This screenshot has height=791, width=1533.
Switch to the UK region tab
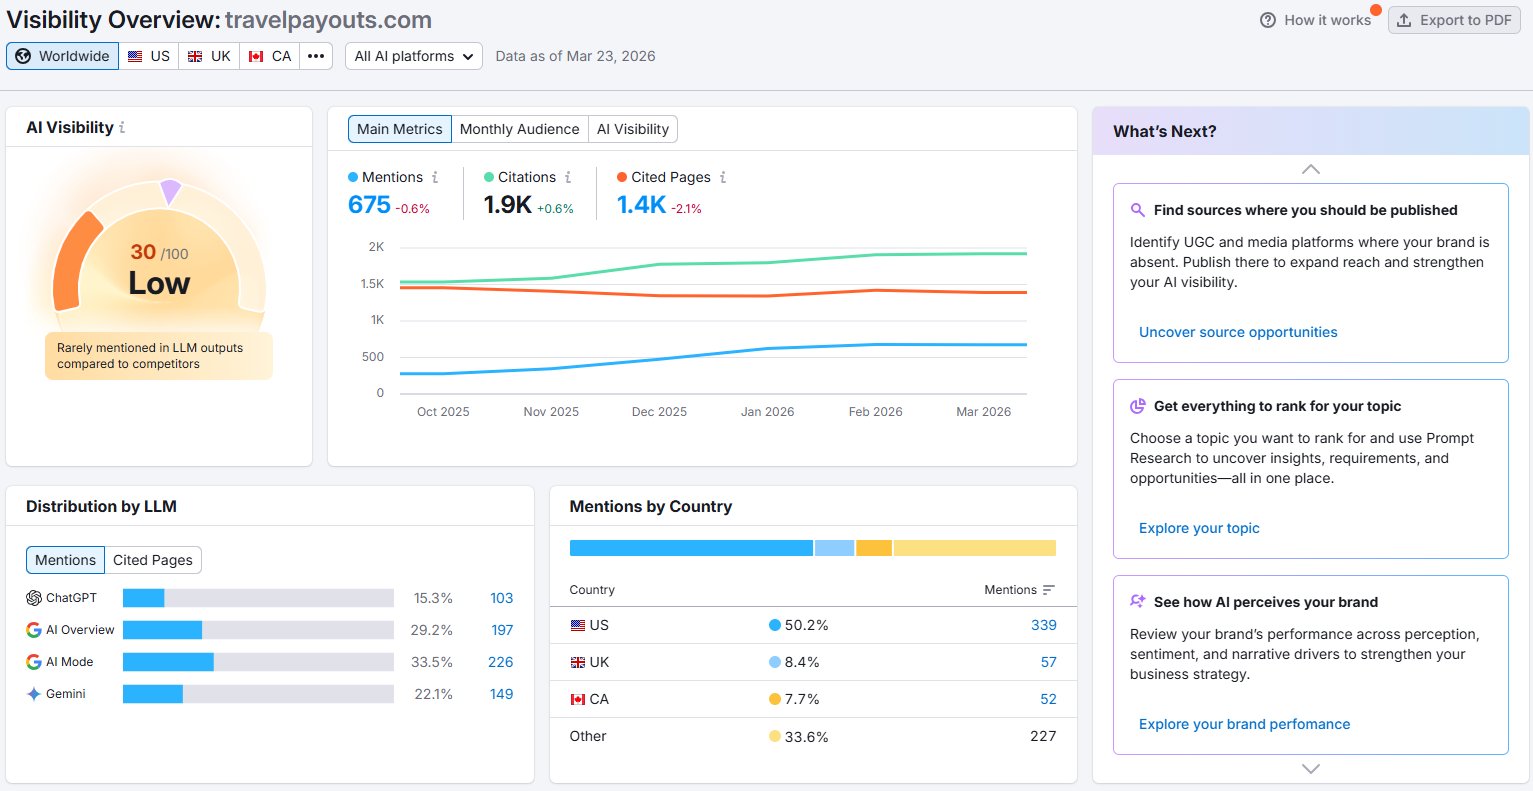pos(209,56)
